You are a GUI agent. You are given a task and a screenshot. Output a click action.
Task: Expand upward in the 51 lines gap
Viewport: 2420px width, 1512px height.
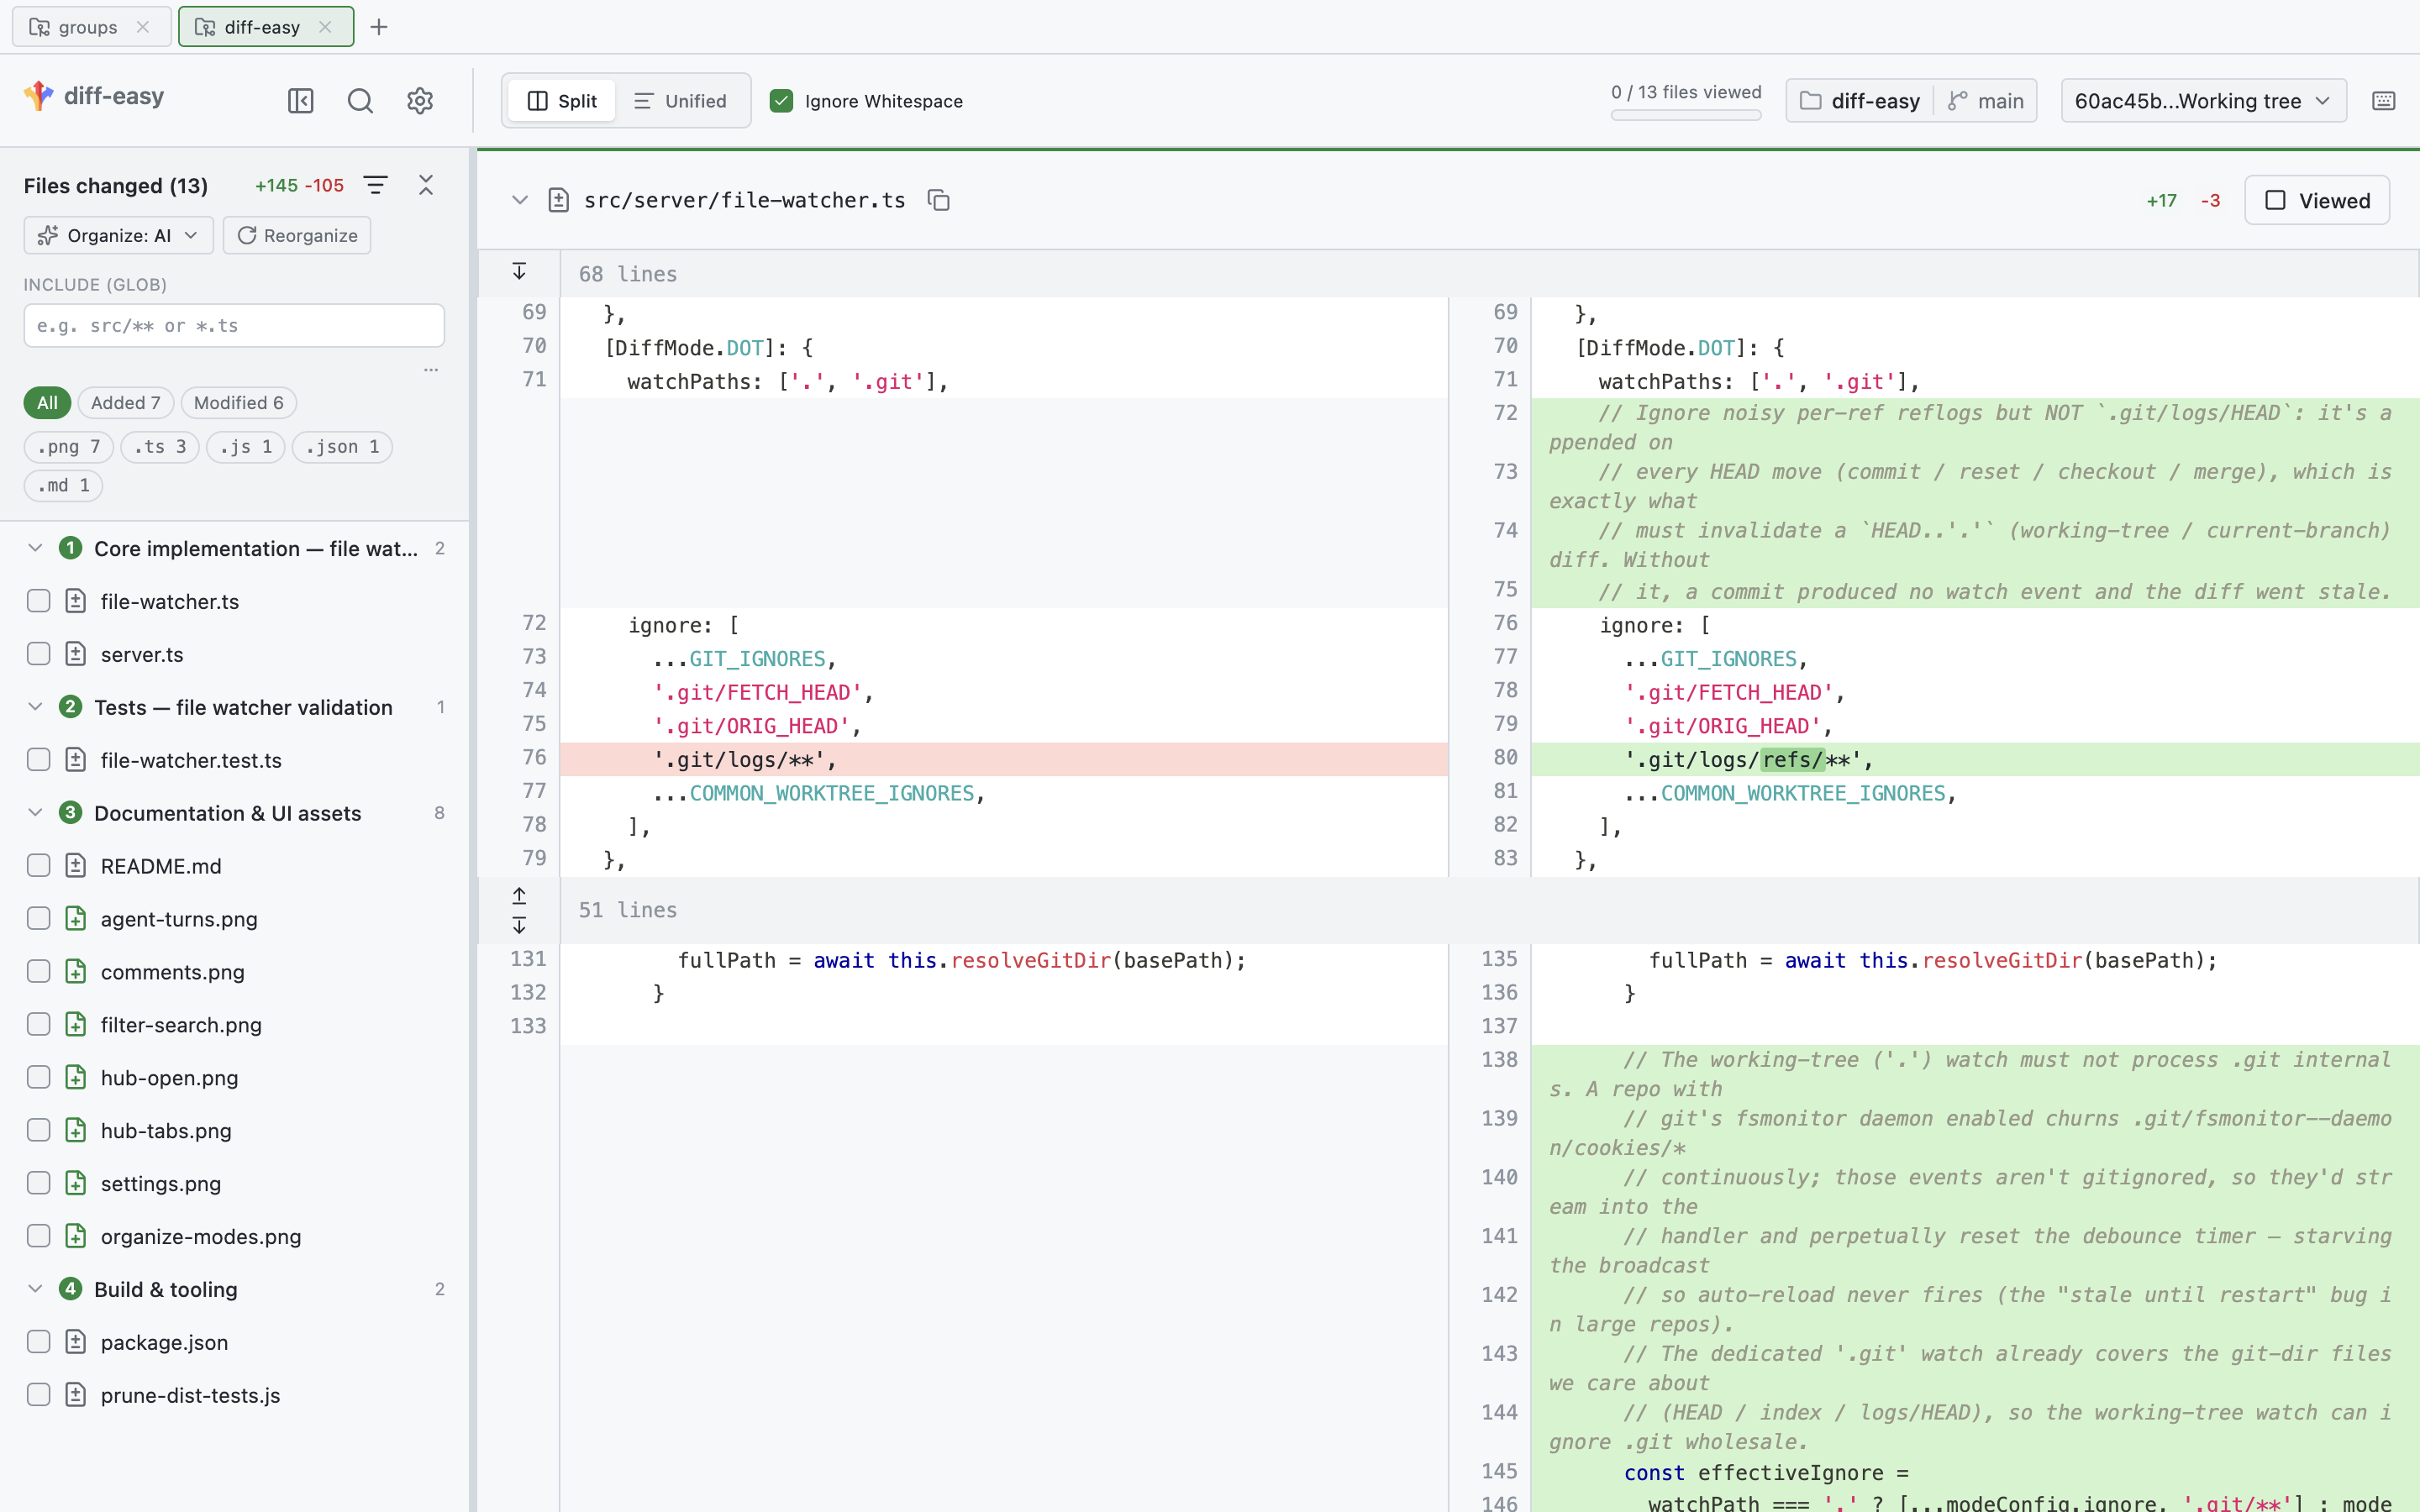519,895
